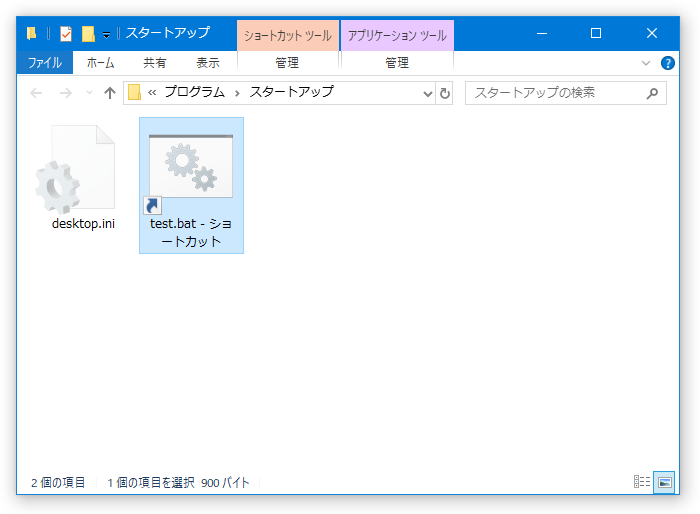The height and width of the screenshot is (514, 700).
Task: Click the test.bat - ショートカット name label
Action: point(191,233)
